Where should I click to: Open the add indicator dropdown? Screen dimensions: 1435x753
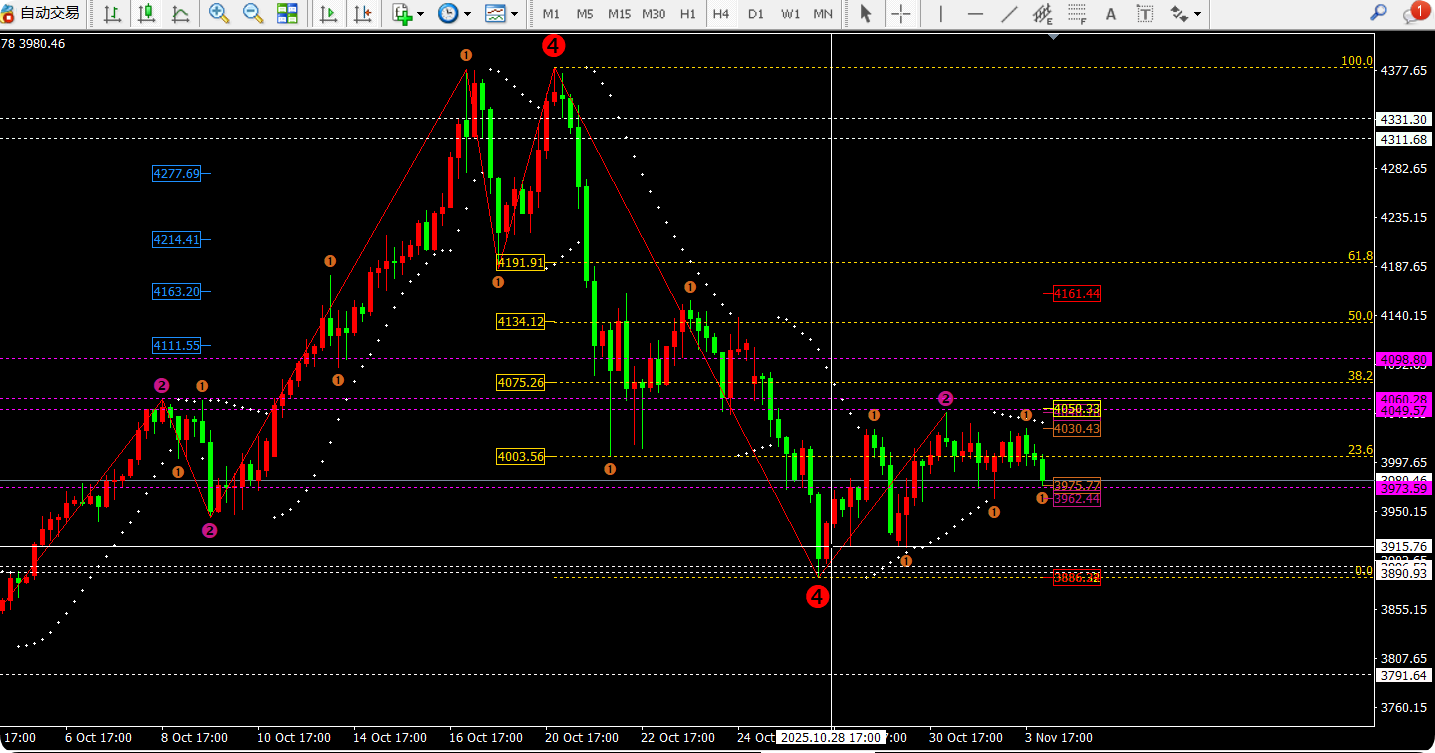(408, 13)
